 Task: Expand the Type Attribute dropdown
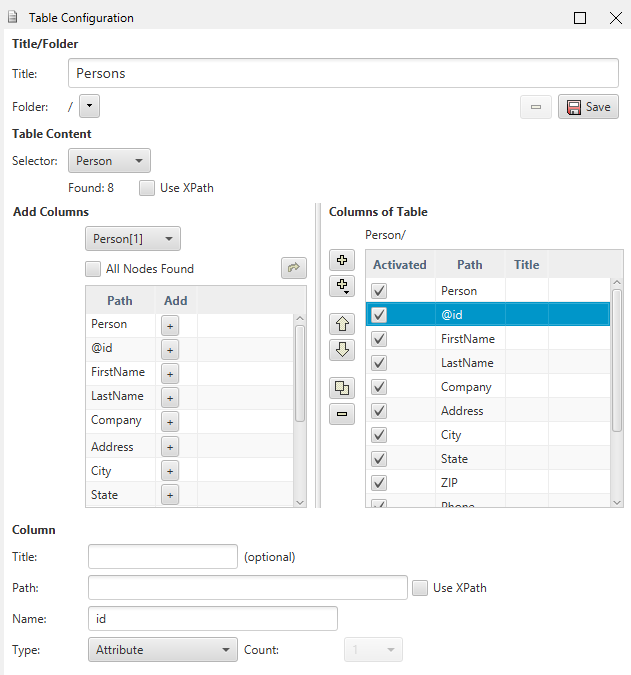click(x=162, y=650)
